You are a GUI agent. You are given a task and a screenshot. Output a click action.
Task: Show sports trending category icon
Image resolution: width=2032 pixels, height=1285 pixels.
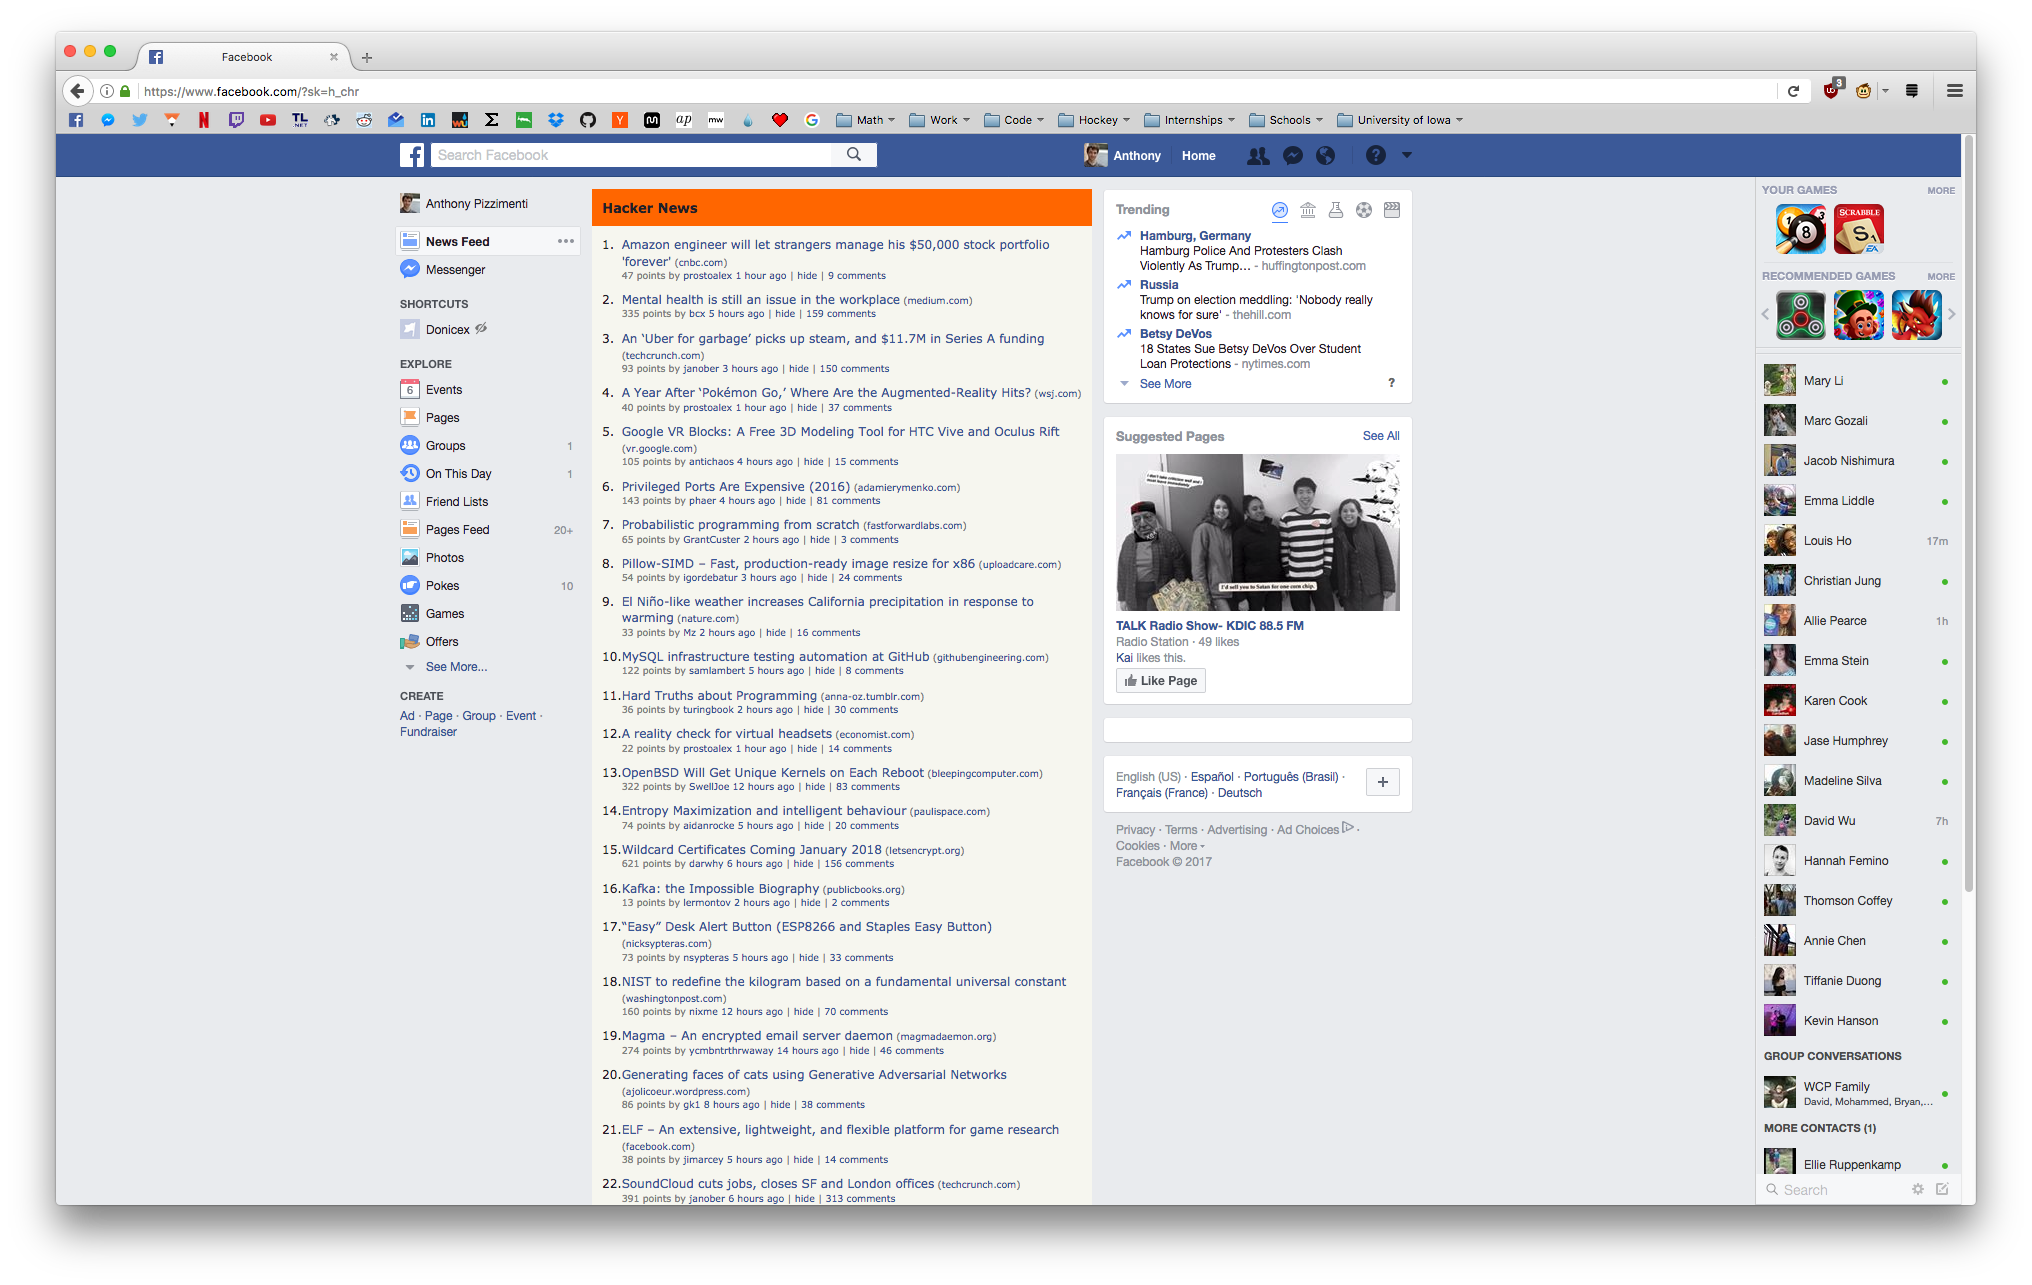[x=1364, y=210]
